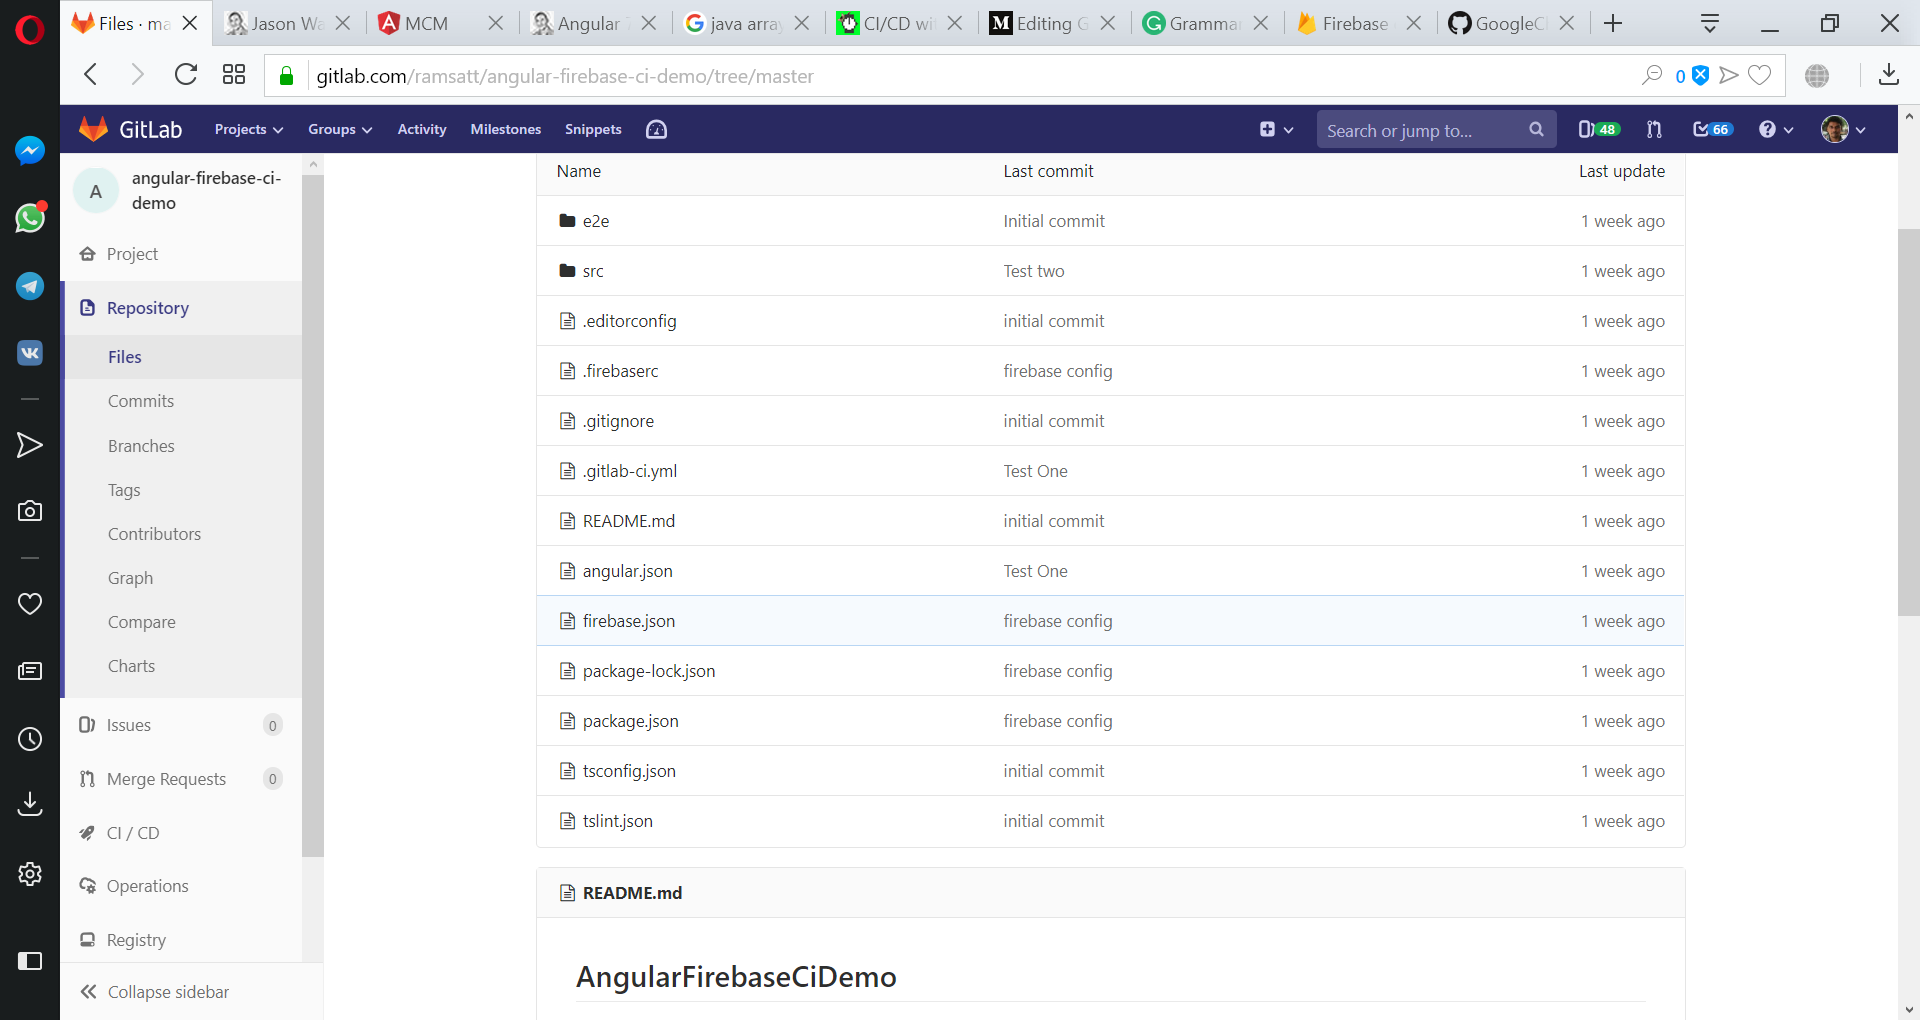The image size is (1920, 1020).
Task: Open Telegram from the Opera sidebar
Action: pos(30,286)
